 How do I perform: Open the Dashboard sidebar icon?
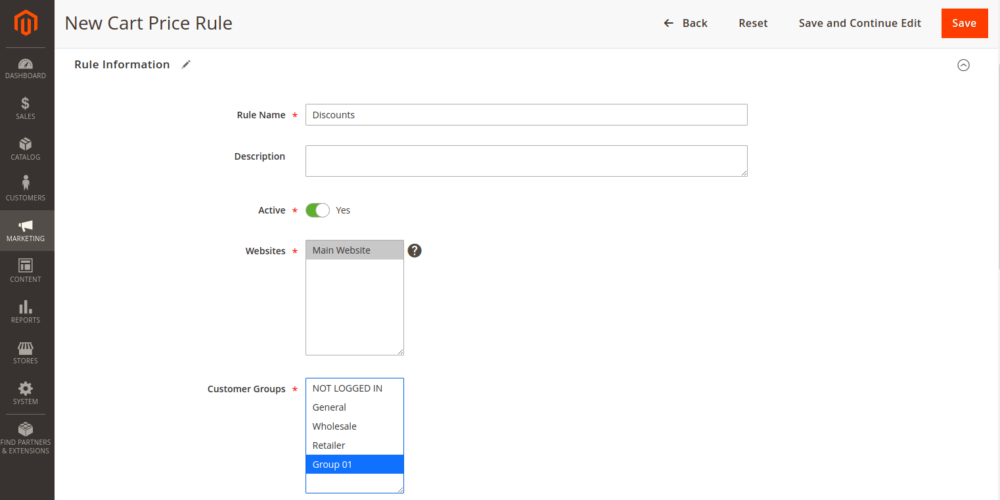pos(26,68)
